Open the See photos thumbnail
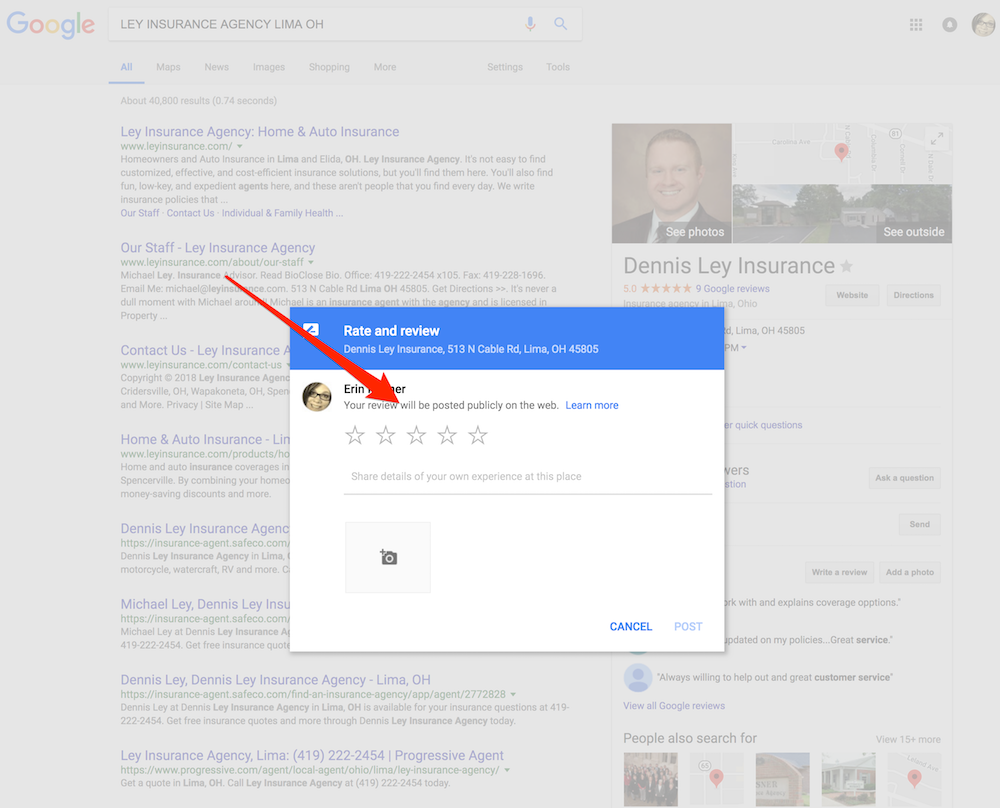This screenshot has height=808, width=1000. point(672,183)
